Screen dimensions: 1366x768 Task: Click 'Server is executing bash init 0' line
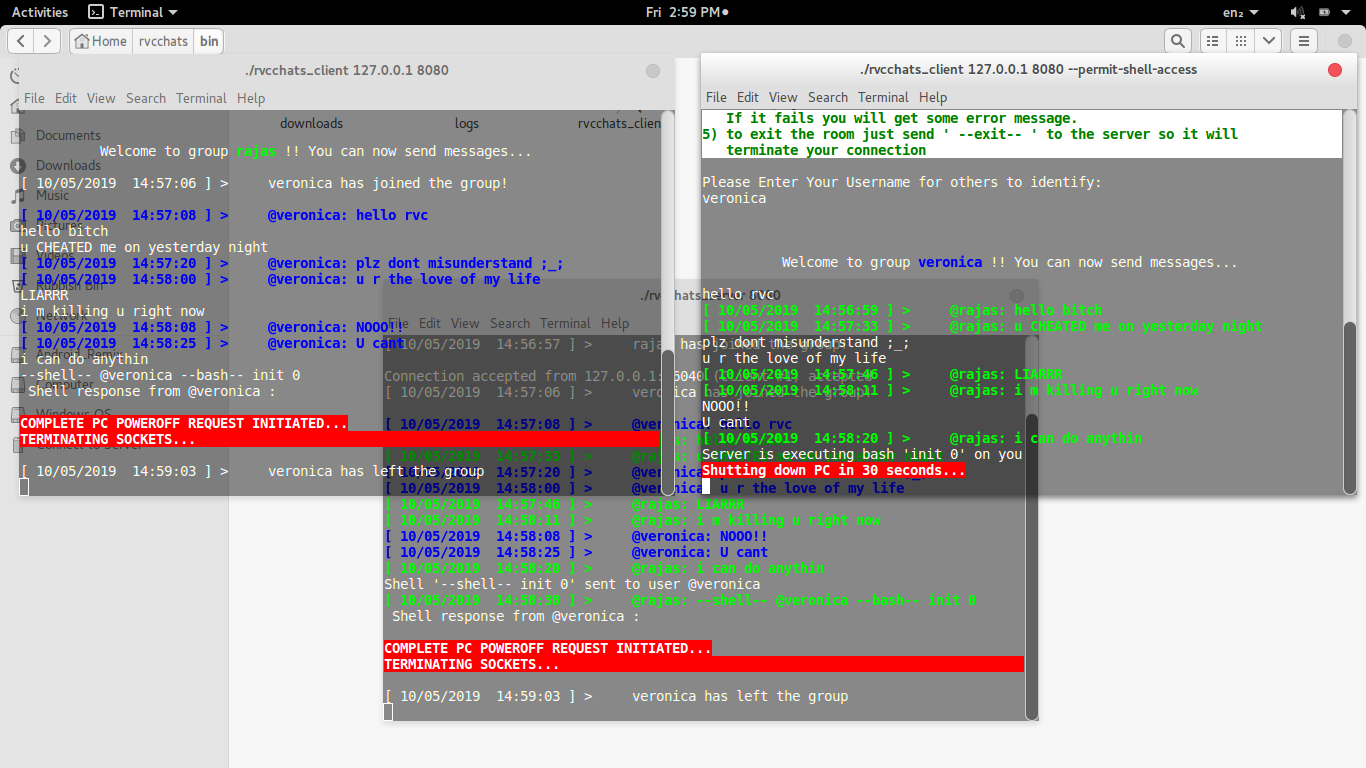(862, 454)
